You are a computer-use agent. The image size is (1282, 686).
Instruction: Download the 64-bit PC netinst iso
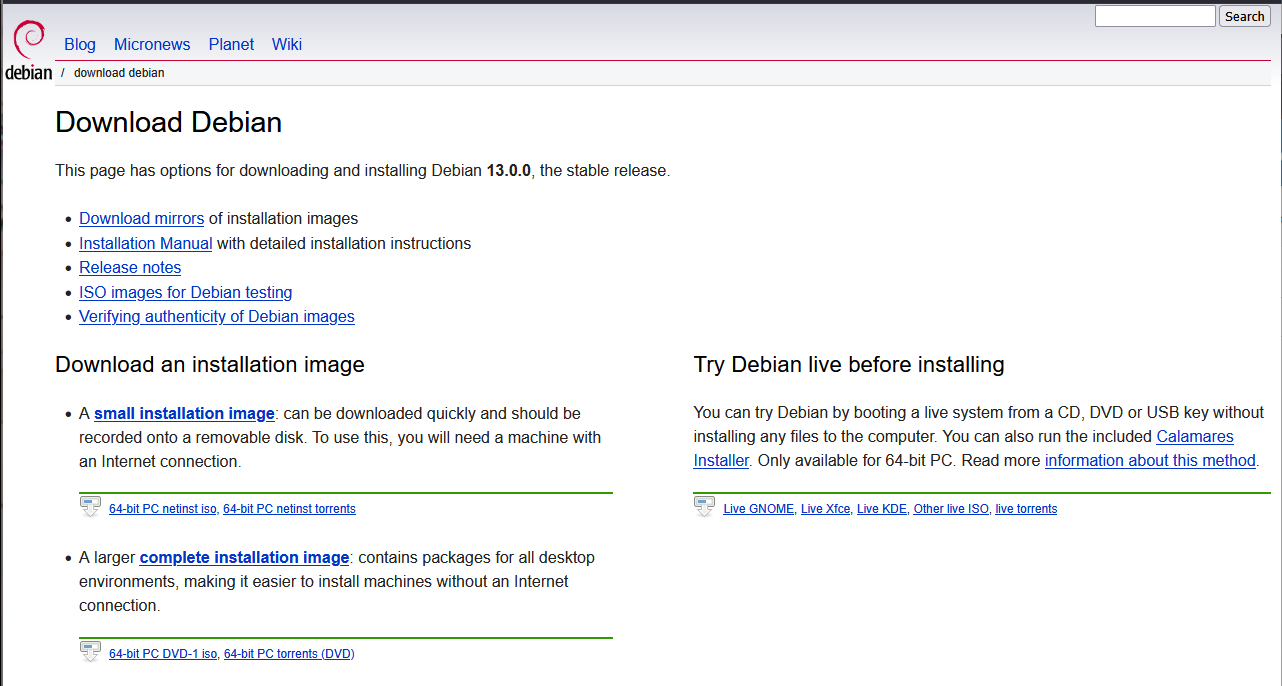pos(163,509)
